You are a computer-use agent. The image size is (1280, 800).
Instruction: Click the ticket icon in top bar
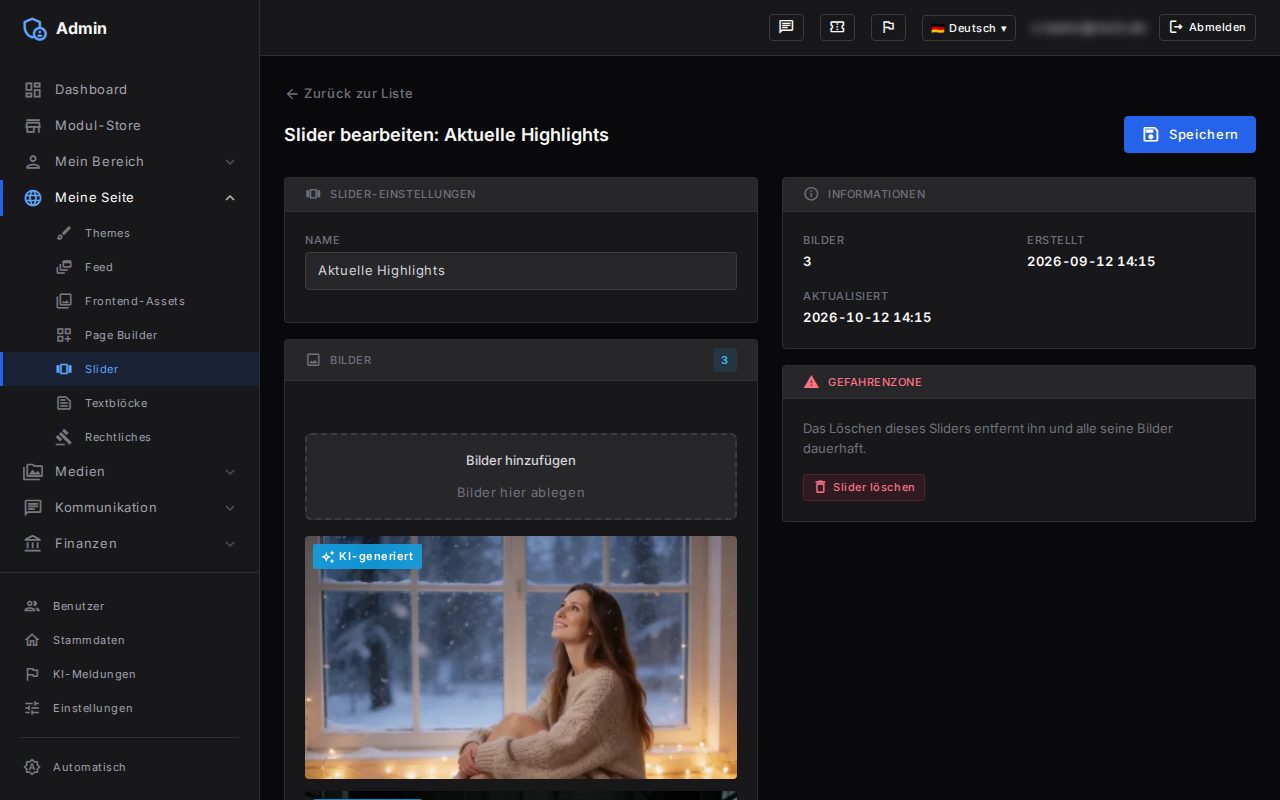[x=837, y=28]
